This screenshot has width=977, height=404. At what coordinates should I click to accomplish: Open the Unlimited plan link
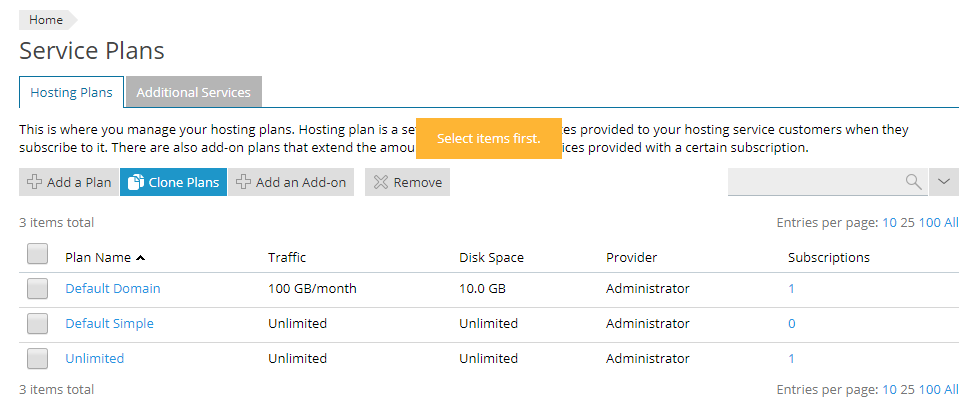click(94, 359)
